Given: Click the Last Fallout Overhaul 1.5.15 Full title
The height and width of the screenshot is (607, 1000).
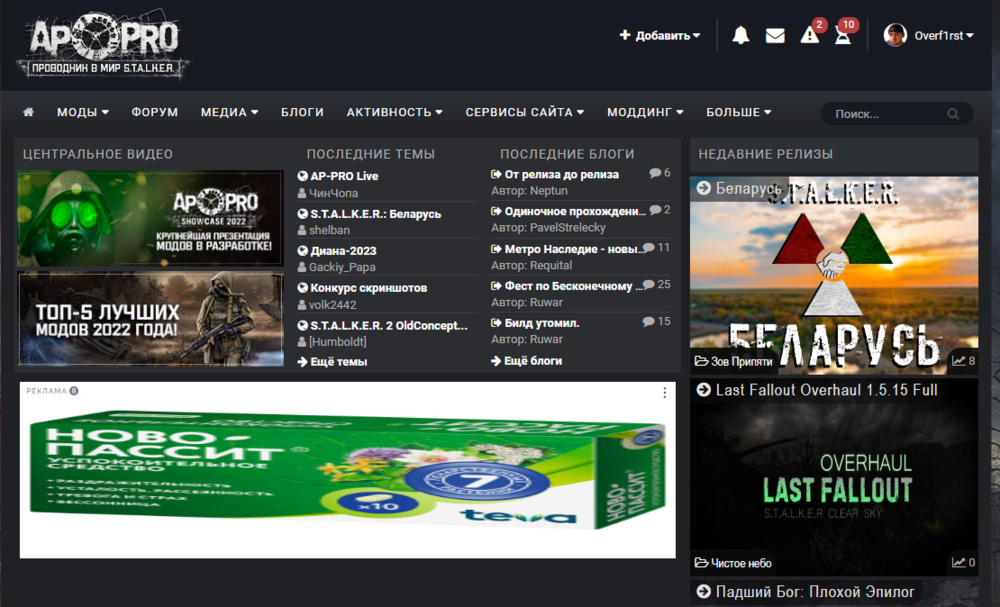Looking at the screenshot, I should tap(827, 390).
